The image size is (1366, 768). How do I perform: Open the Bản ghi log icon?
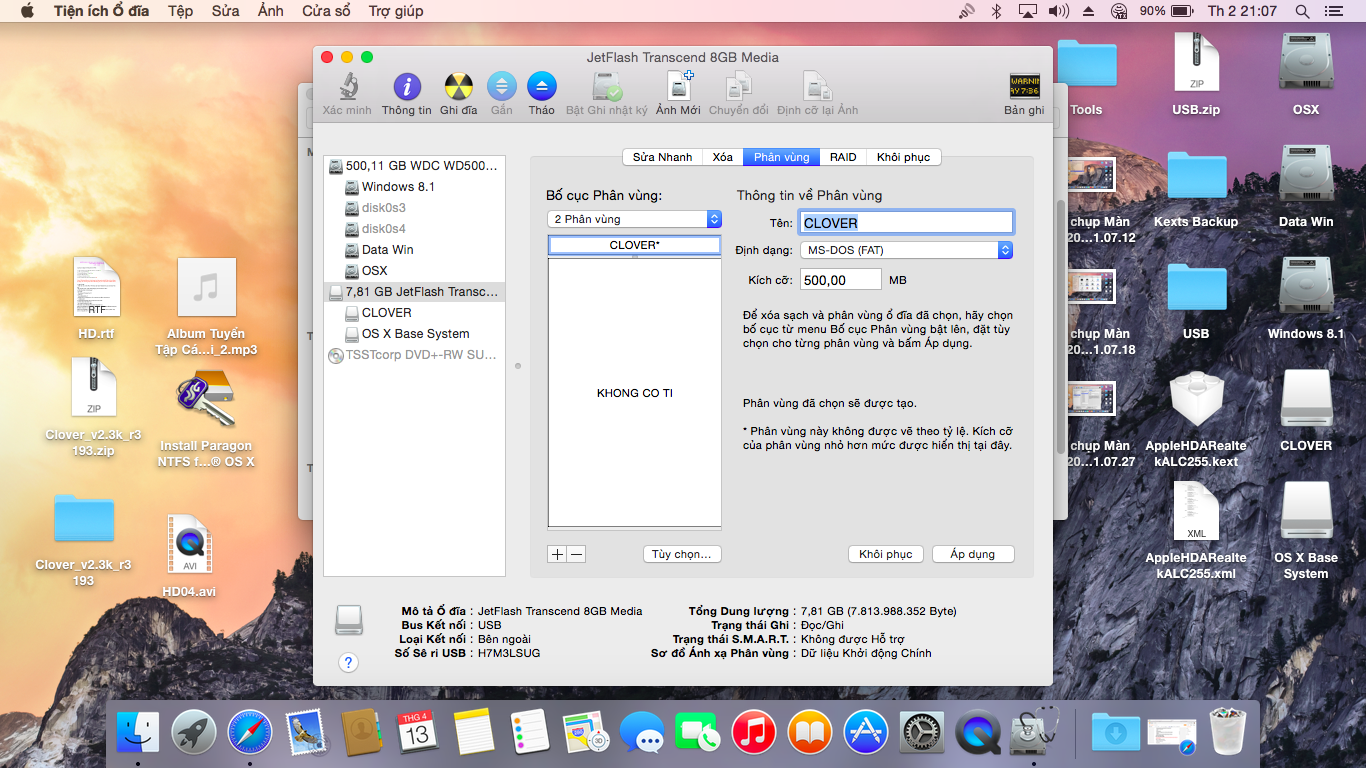click(1024, 87)
